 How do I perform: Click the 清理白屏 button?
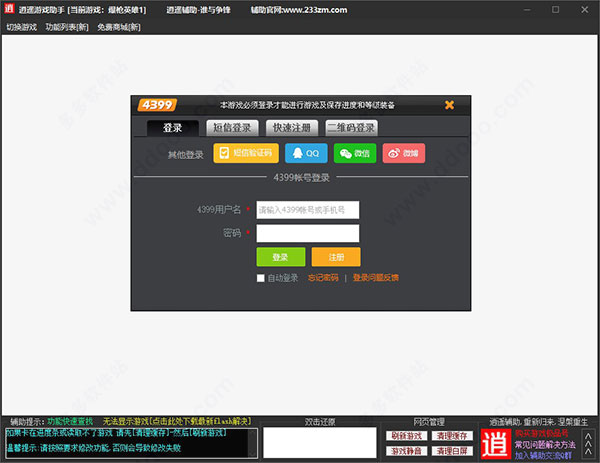[452, 451]
